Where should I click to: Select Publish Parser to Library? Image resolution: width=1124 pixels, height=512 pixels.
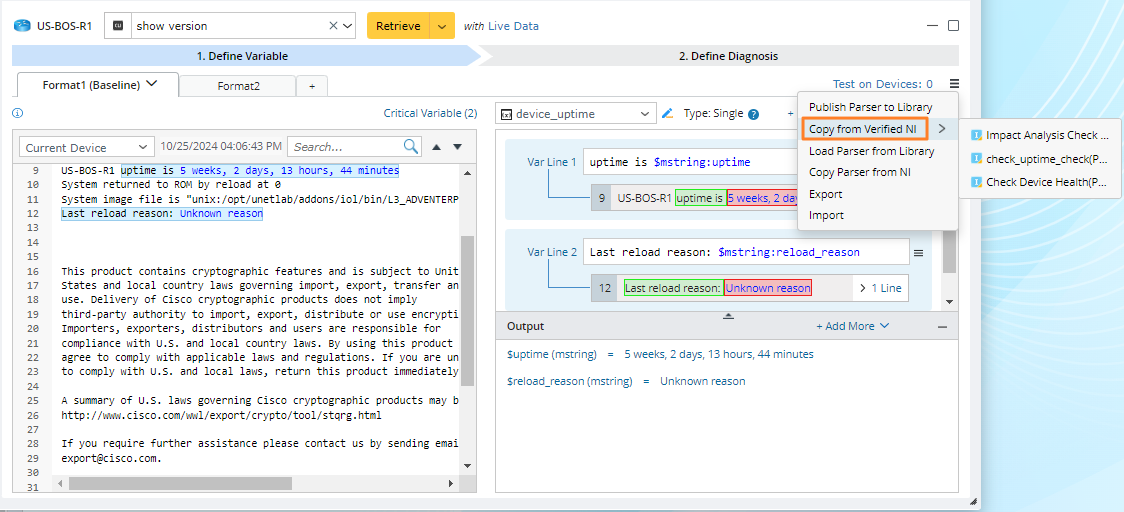click(x=870, y=107)
